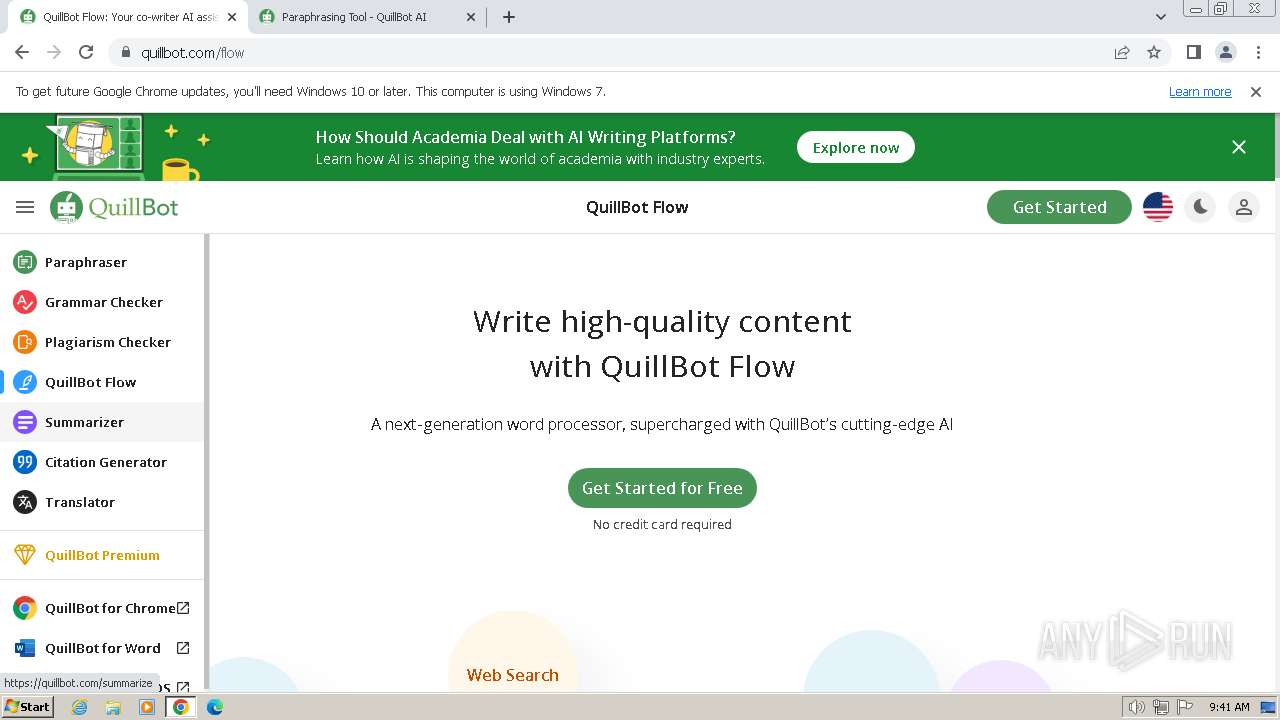Screen dimensions: 1280x720
Task: Open the Chrome three-dot menu
Action: 1257,53
